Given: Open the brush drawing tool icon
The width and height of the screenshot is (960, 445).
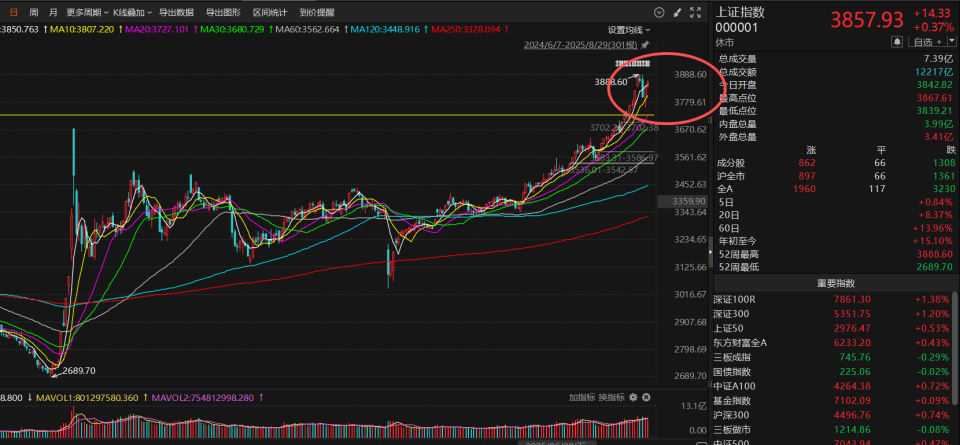Looking at the screenshot, I should coord(677,12).
